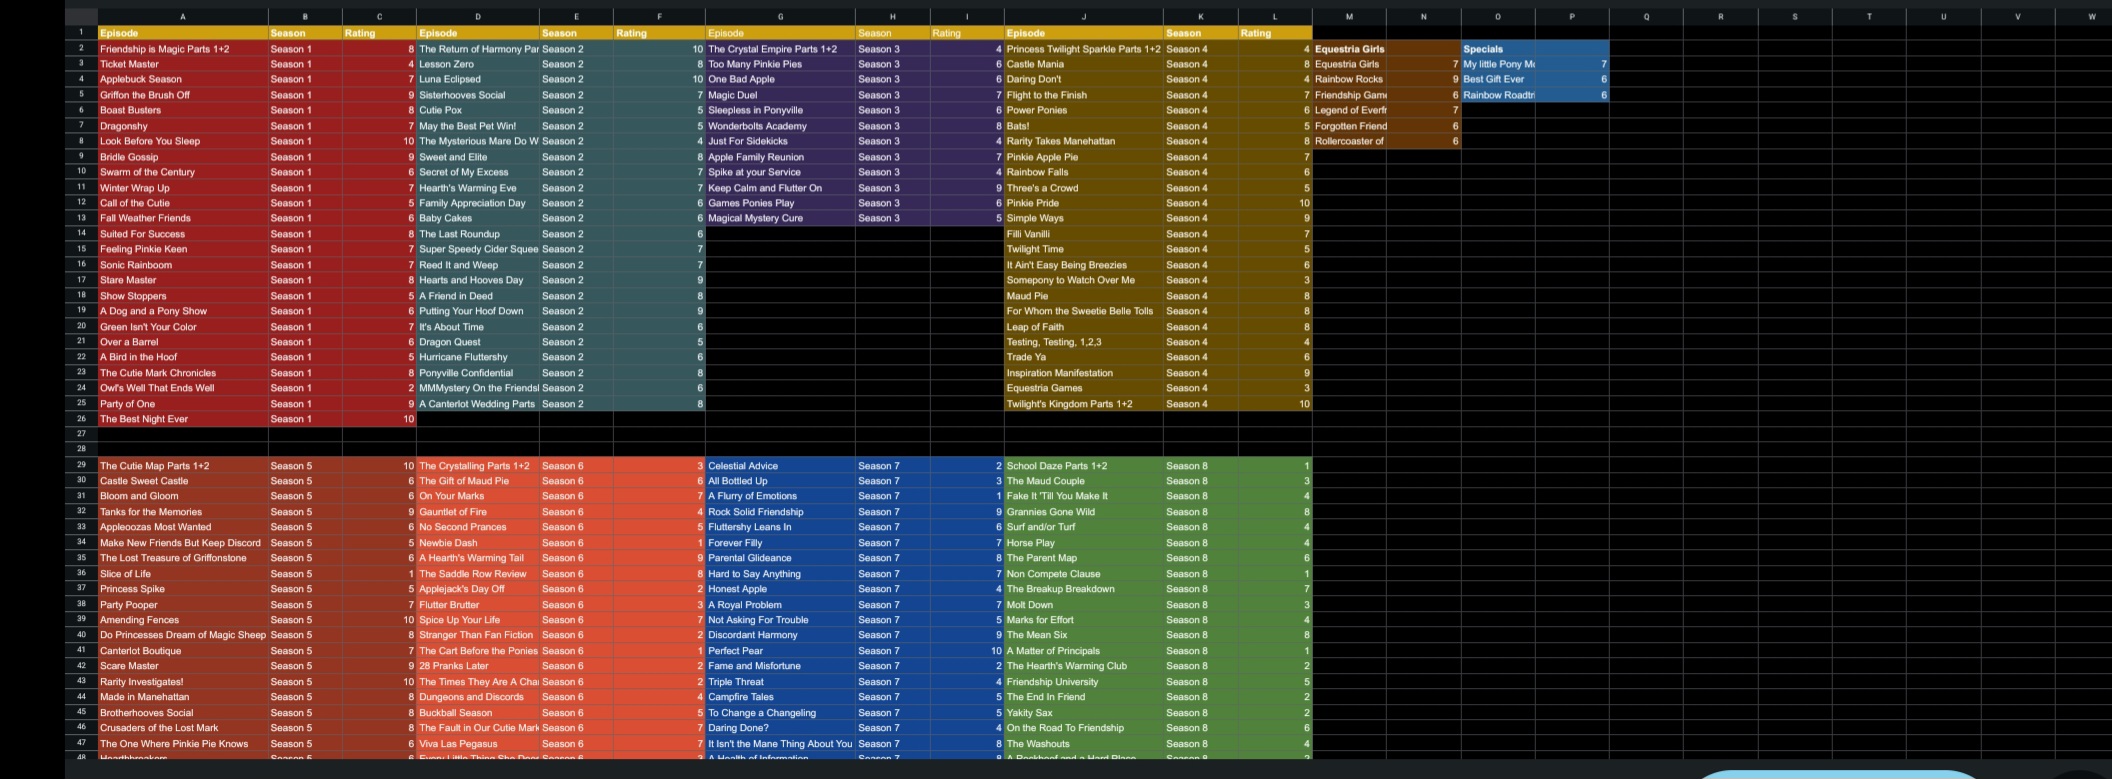The image size is (2112, 779).
Task: Select the "Episode" header cell in column A
Action: coord(183,33)
